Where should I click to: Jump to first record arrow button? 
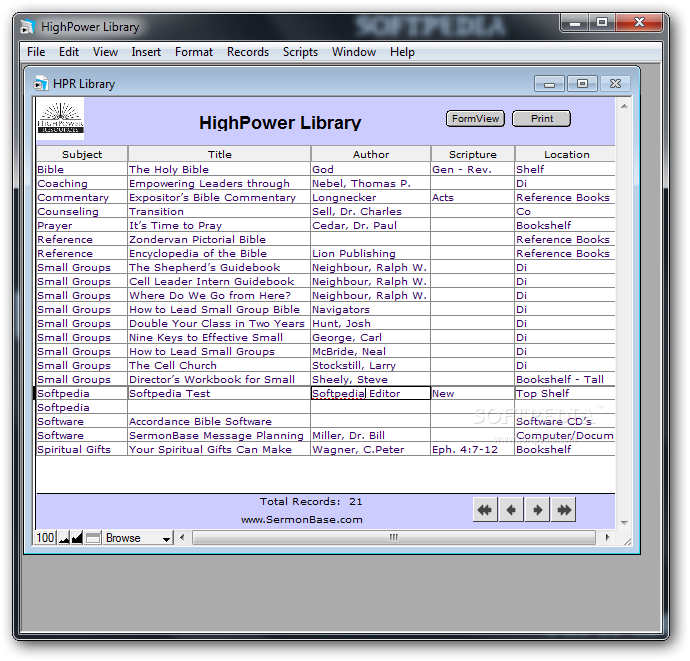[485, 510]
